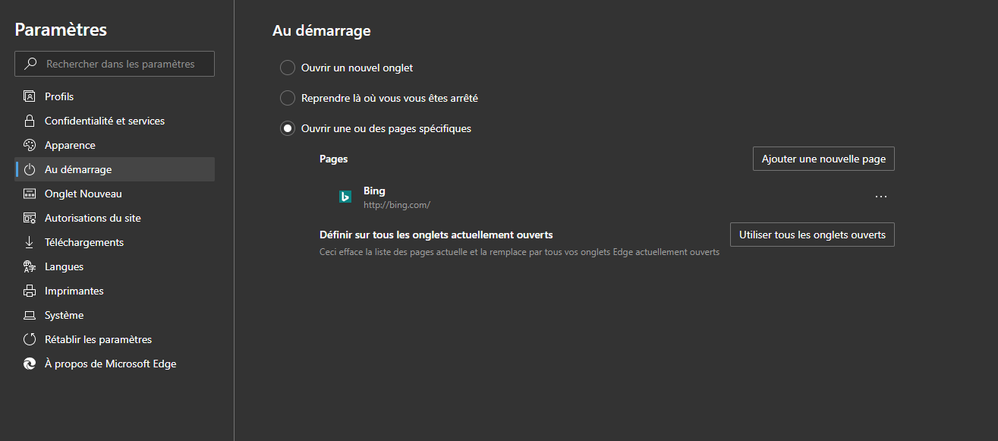Image resolution: width=998 pixels, height=441 pixels.
Task: Click the power icon beside Au démarrage
Action: coord(29,169)
